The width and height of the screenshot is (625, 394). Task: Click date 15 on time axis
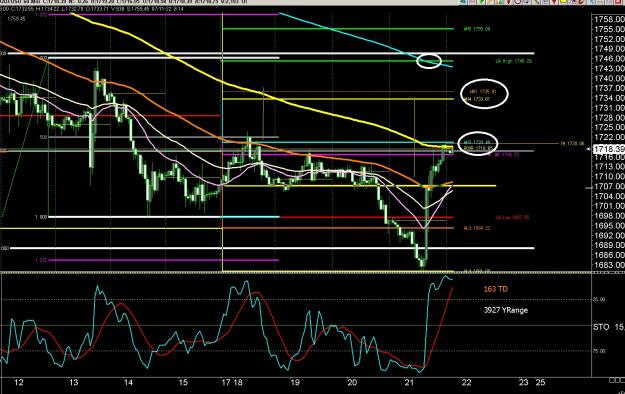[x=183, y=382]
